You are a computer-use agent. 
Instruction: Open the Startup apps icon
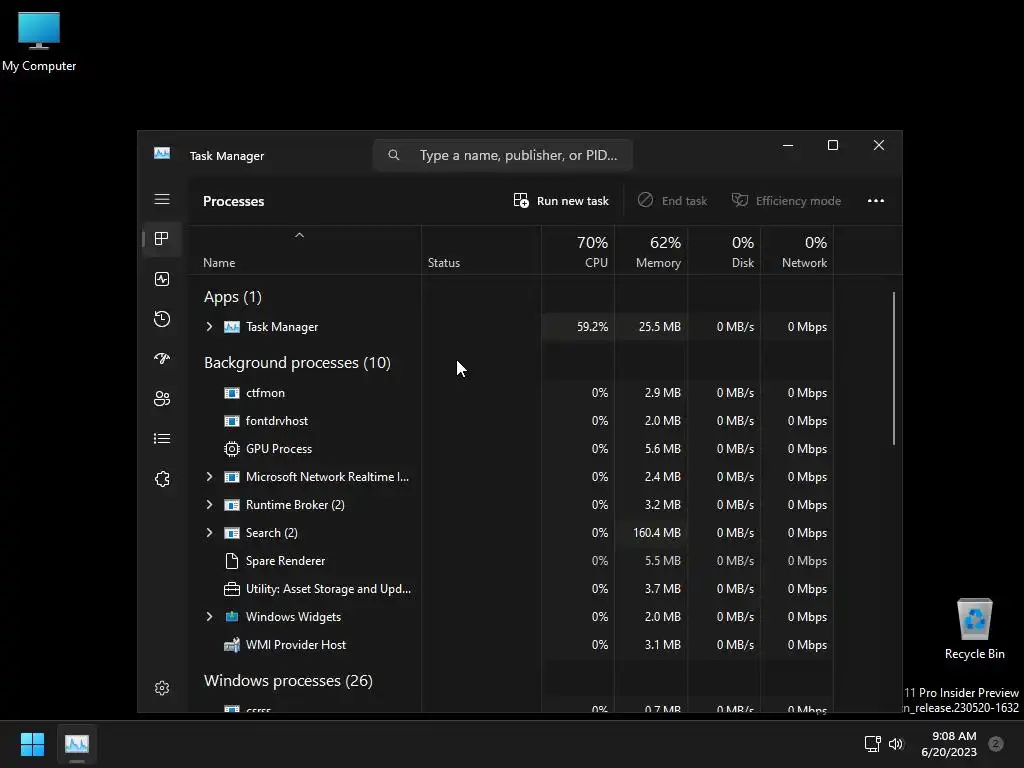coord(162,359)
